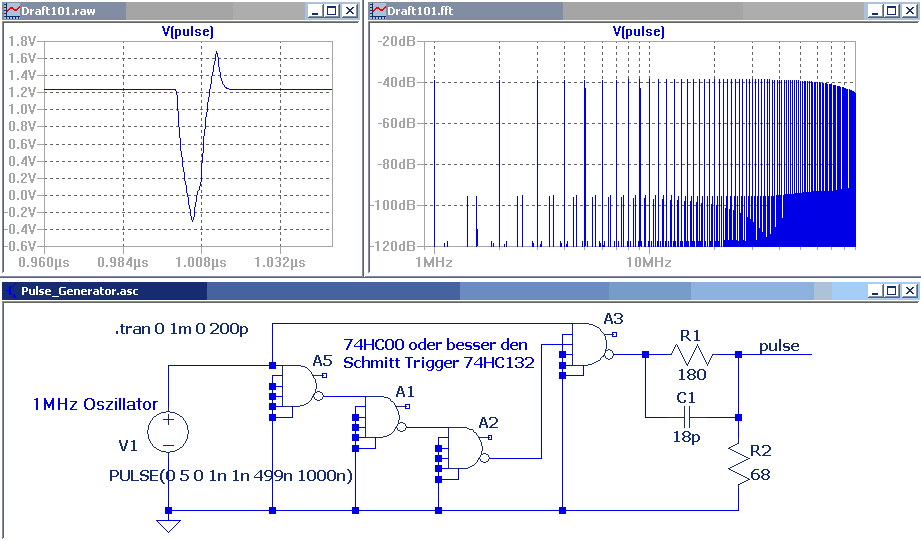
Task: Click the Draft101.fft title bar
Action: pos(644,11)
